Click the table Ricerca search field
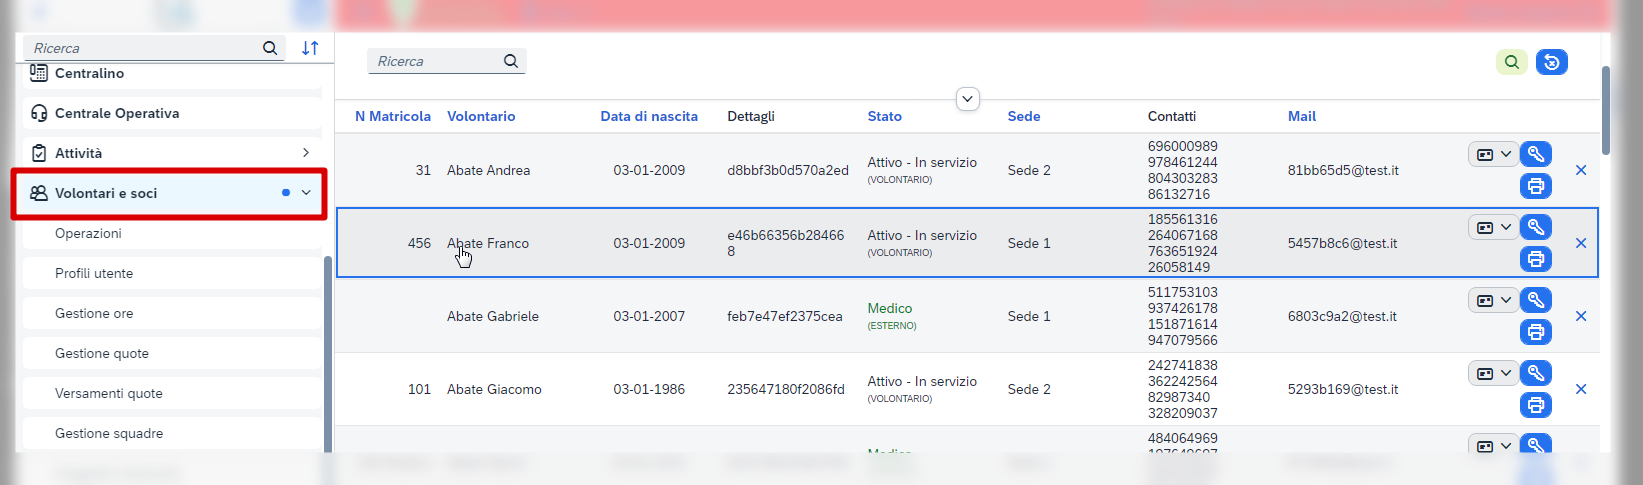Viewport: 1643px width, 485px height. click(x=437, y=61)
